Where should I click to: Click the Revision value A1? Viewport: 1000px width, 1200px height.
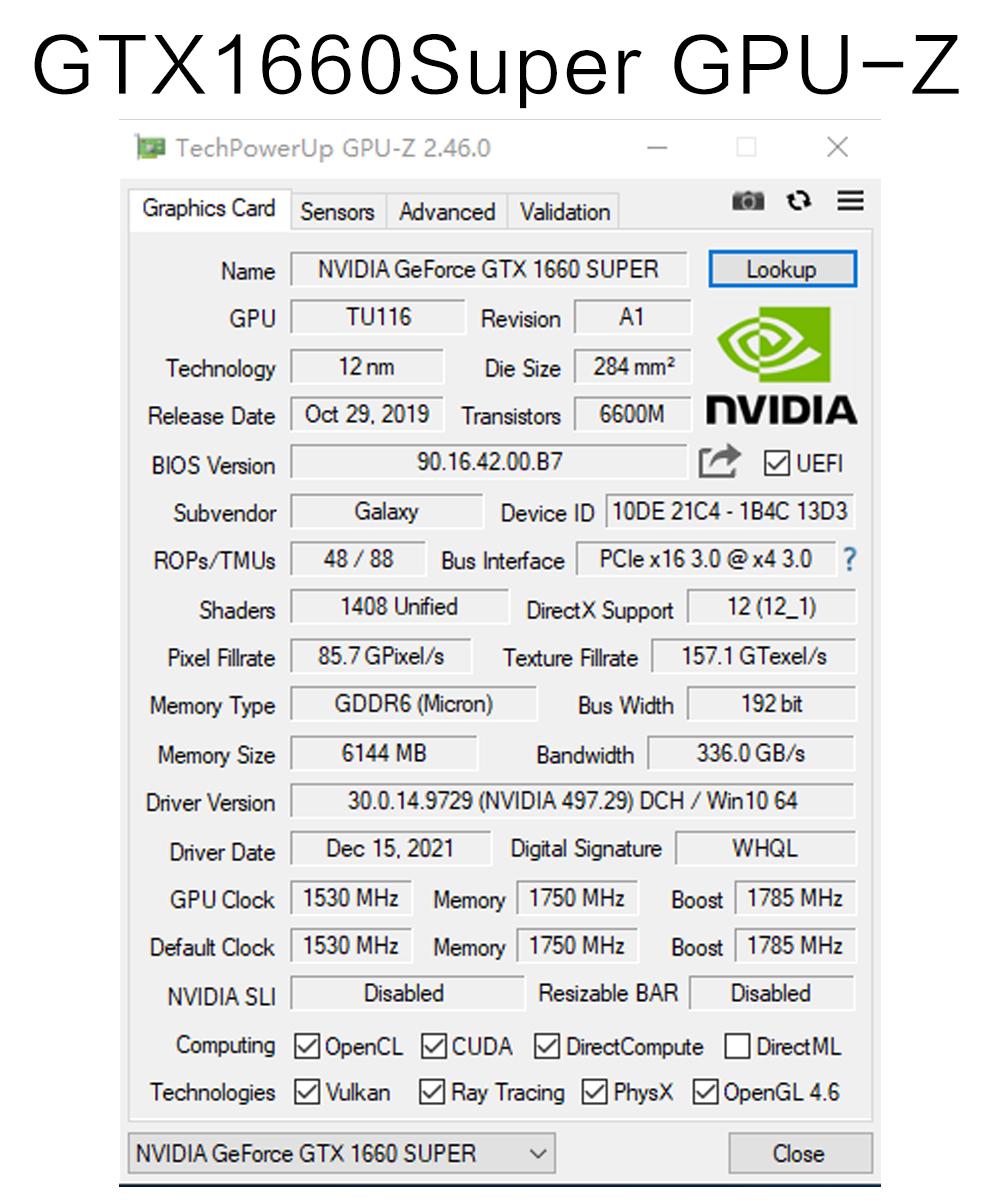632,317
